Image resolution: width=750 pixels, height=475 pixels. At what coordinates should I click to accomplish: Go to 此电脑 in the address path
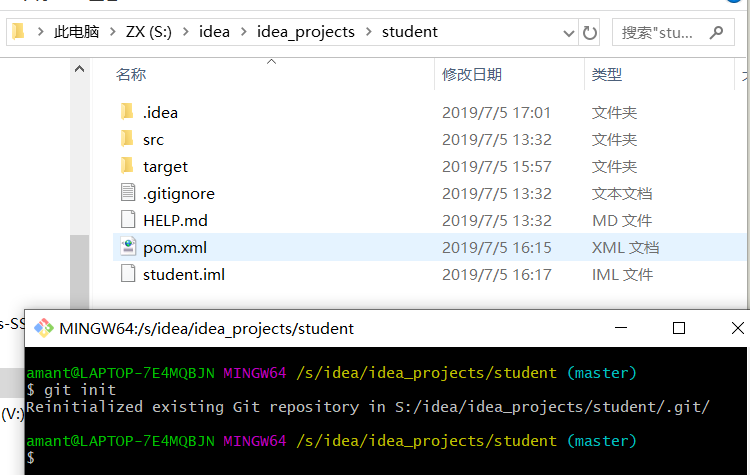77,32
